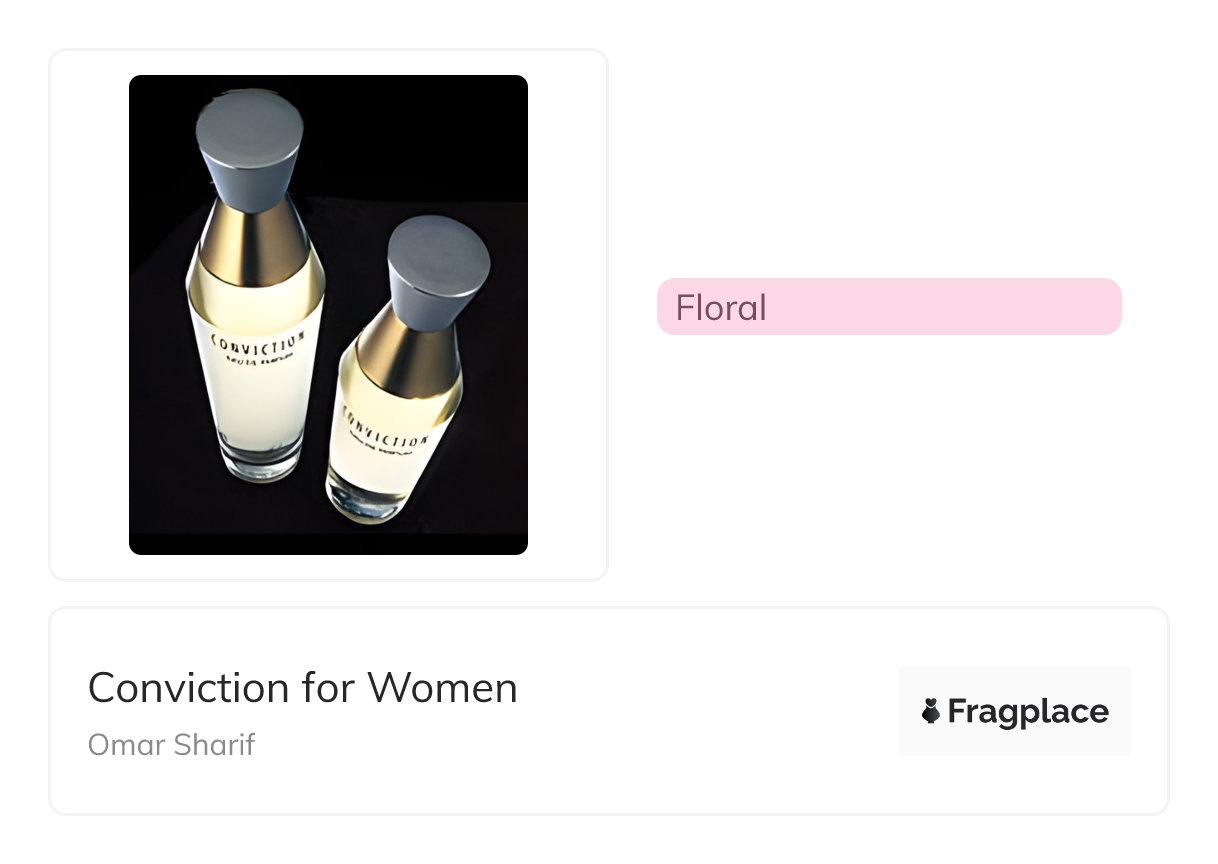Viewport: 1218px width, 864px height.
Task: Click the Fragplace perfume bottle logo icon
Action: pyautogui.click(x=931, y=712)
